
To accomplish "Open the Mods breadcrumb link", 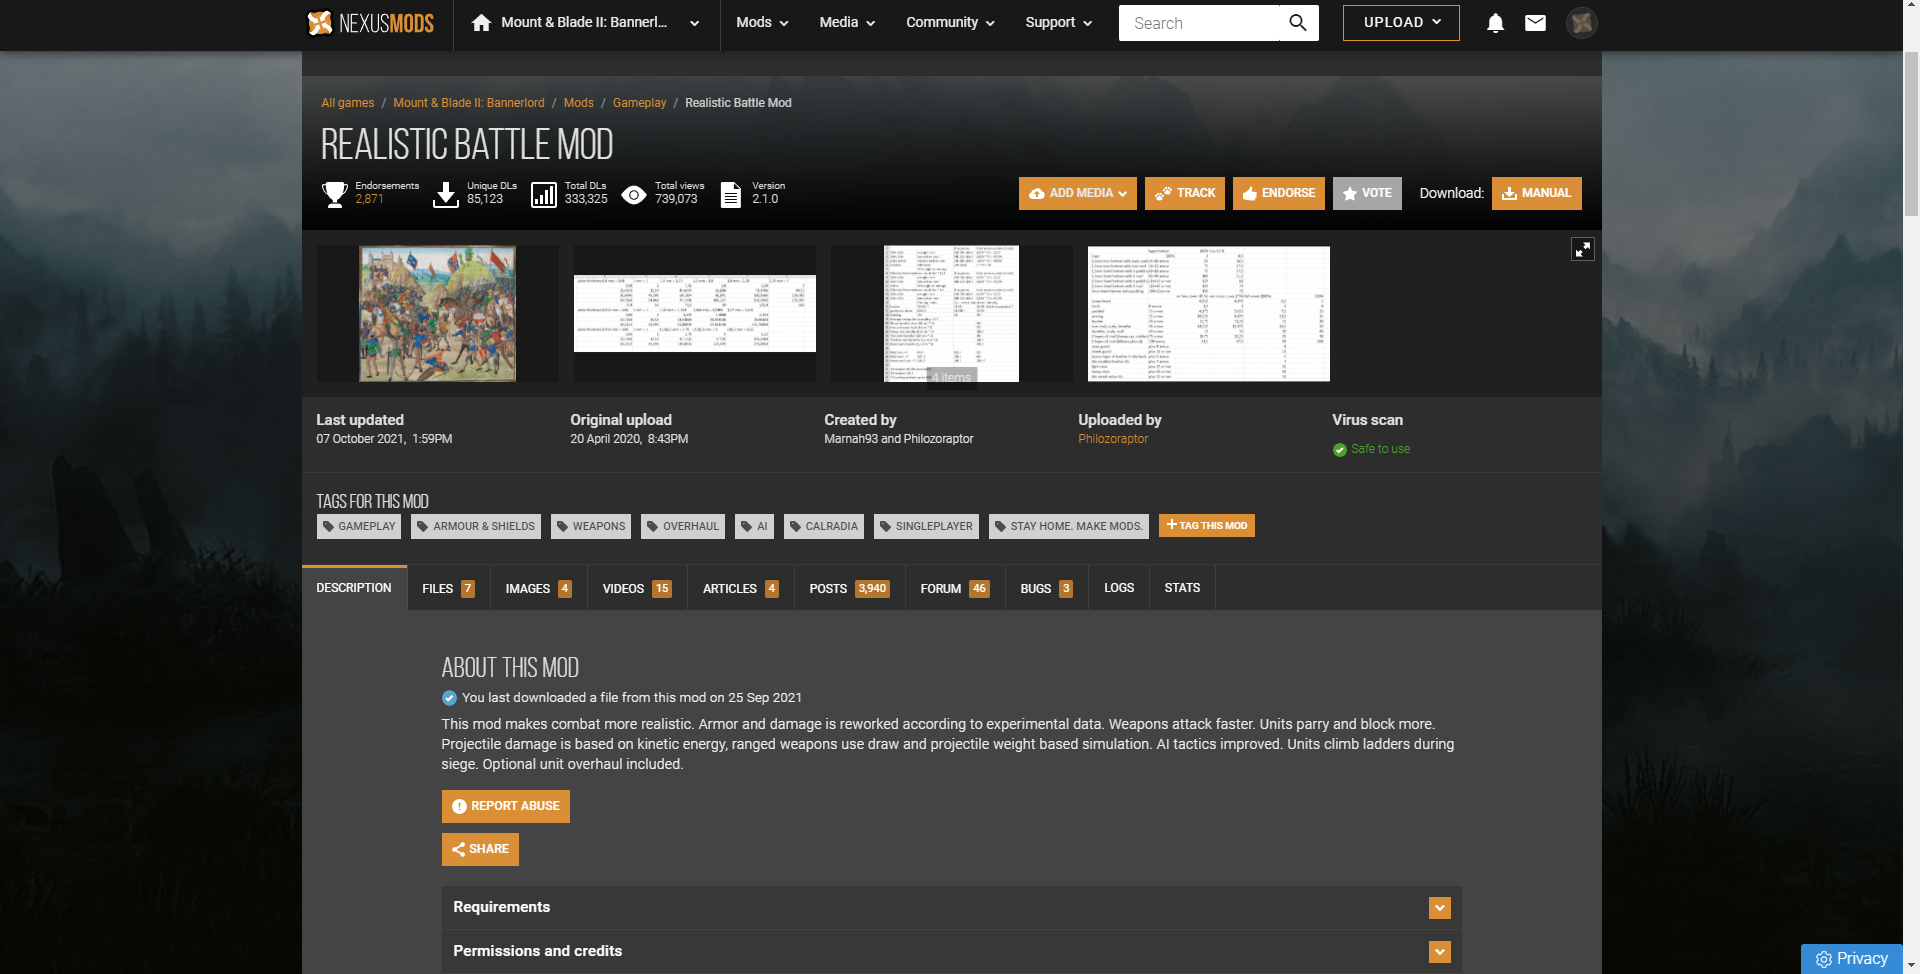I will (579, 103).
